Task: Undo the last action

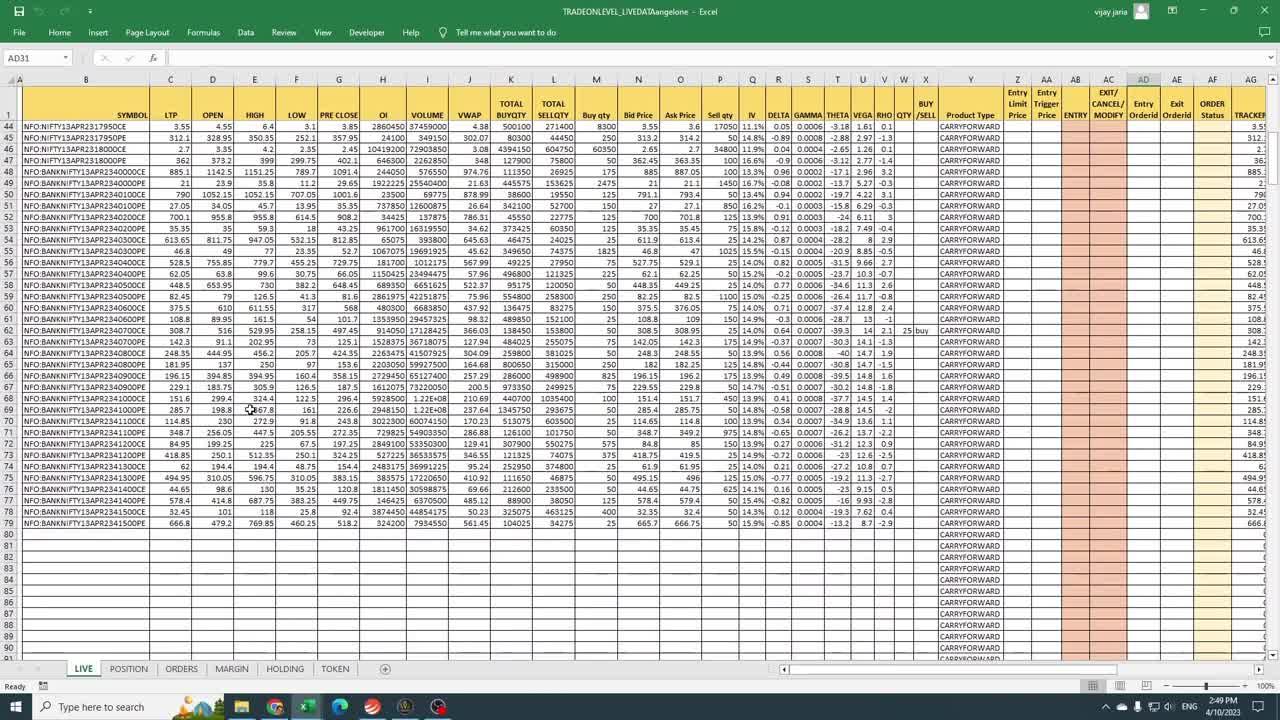Action: 41,11
